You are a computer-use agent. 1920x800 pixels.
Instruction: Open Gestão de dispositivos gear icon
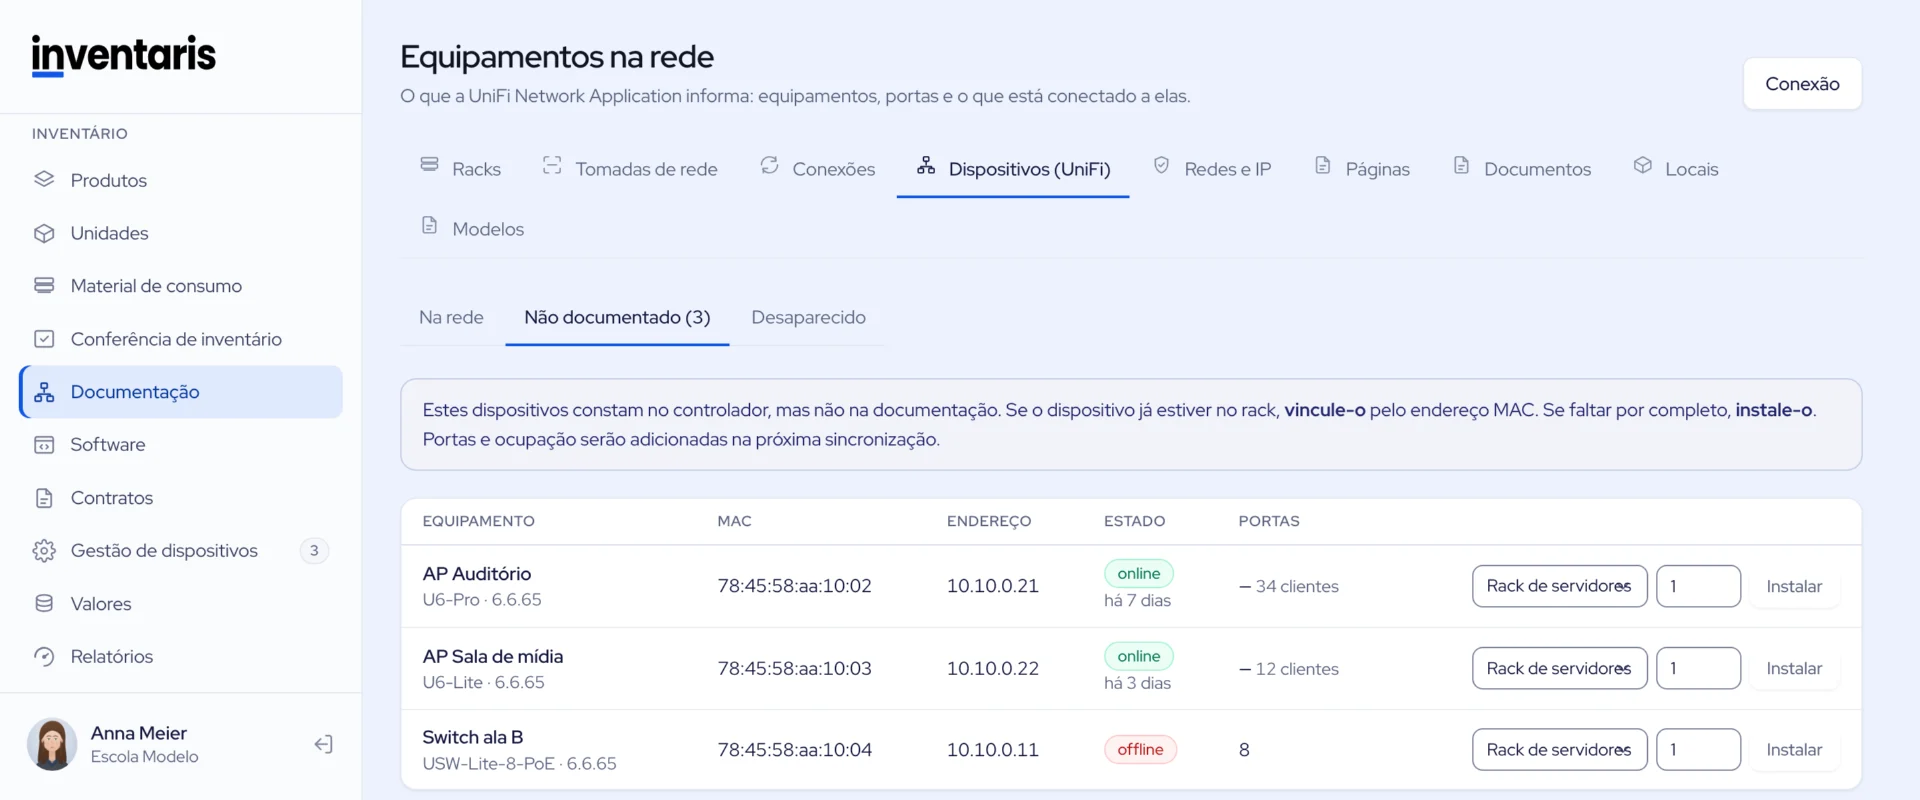pos(44,551)
